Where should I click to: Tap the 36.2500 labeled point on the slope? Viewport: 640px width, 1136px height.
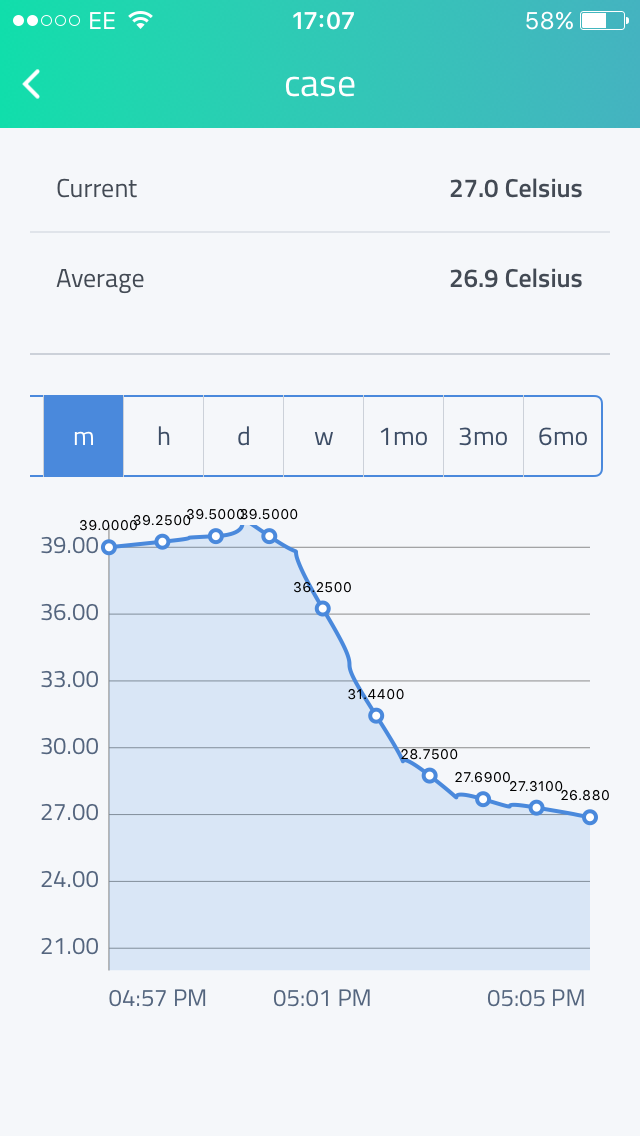(322, 607)
